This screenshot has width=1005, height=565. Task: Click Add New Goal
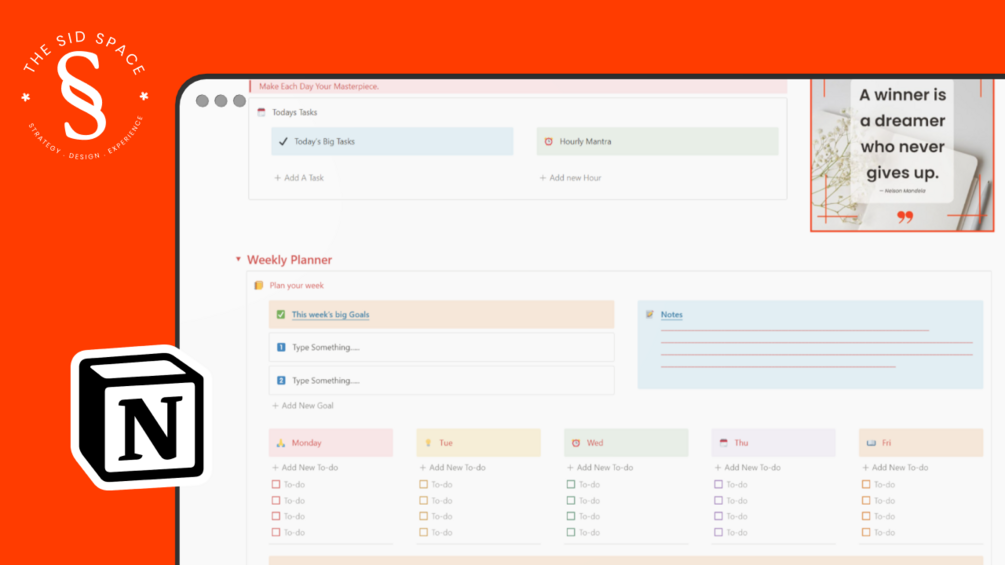pyautogui.click(x=303, y=405)
